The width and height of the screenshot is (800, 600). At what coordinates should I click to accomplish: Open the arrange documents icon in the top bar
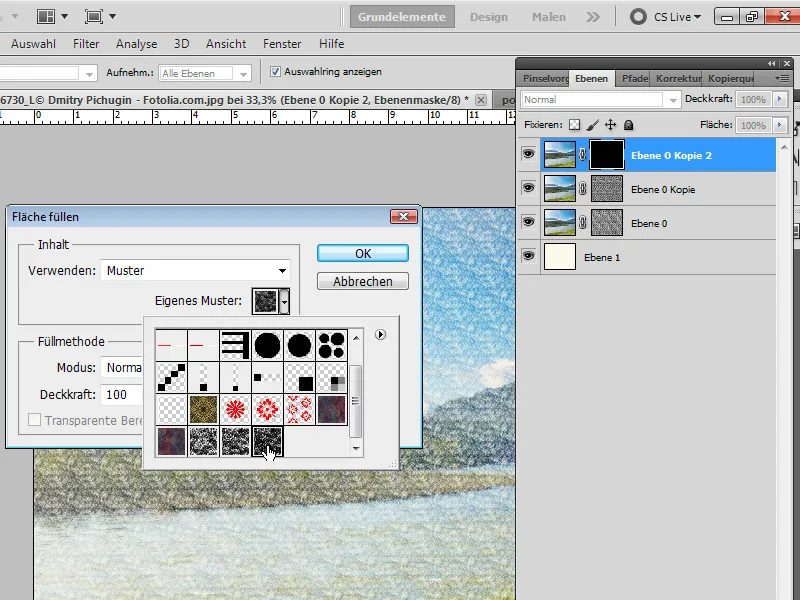(x=45, y=16)
